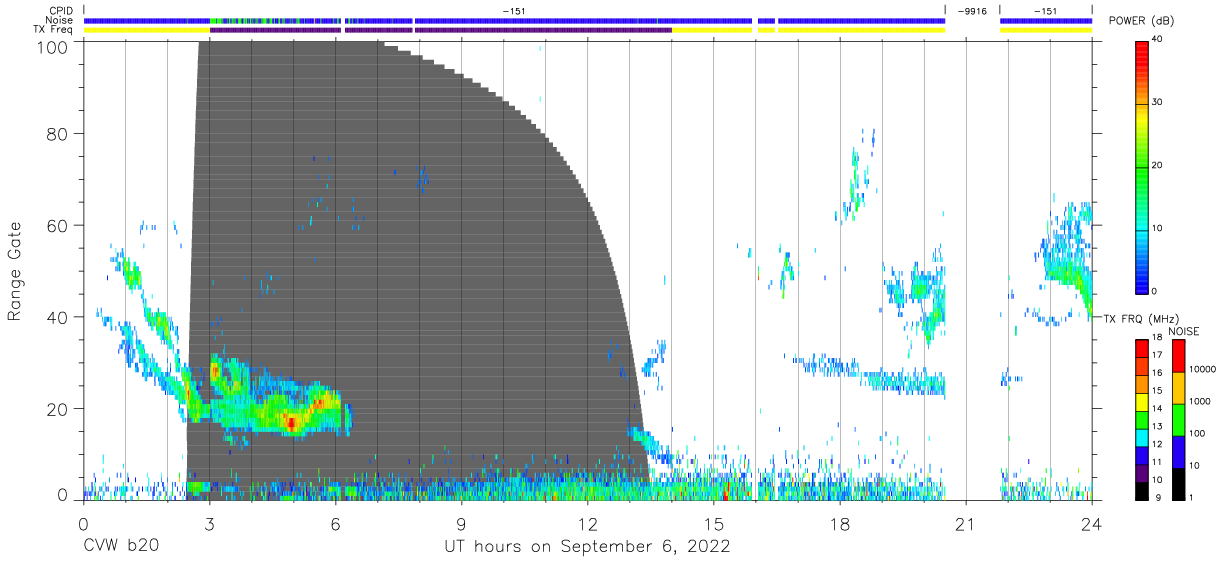Screen dimensions: 1228x567
Task: Click the NOISE scale value 1
Action: pyautogui.click(x=1190, y=497)
